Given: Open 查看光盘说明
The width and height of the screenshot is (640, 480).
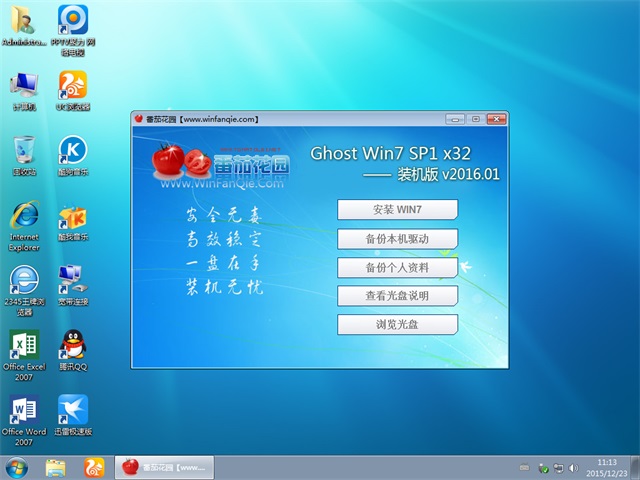Looking at the screenshot, I should pos(397,295).
